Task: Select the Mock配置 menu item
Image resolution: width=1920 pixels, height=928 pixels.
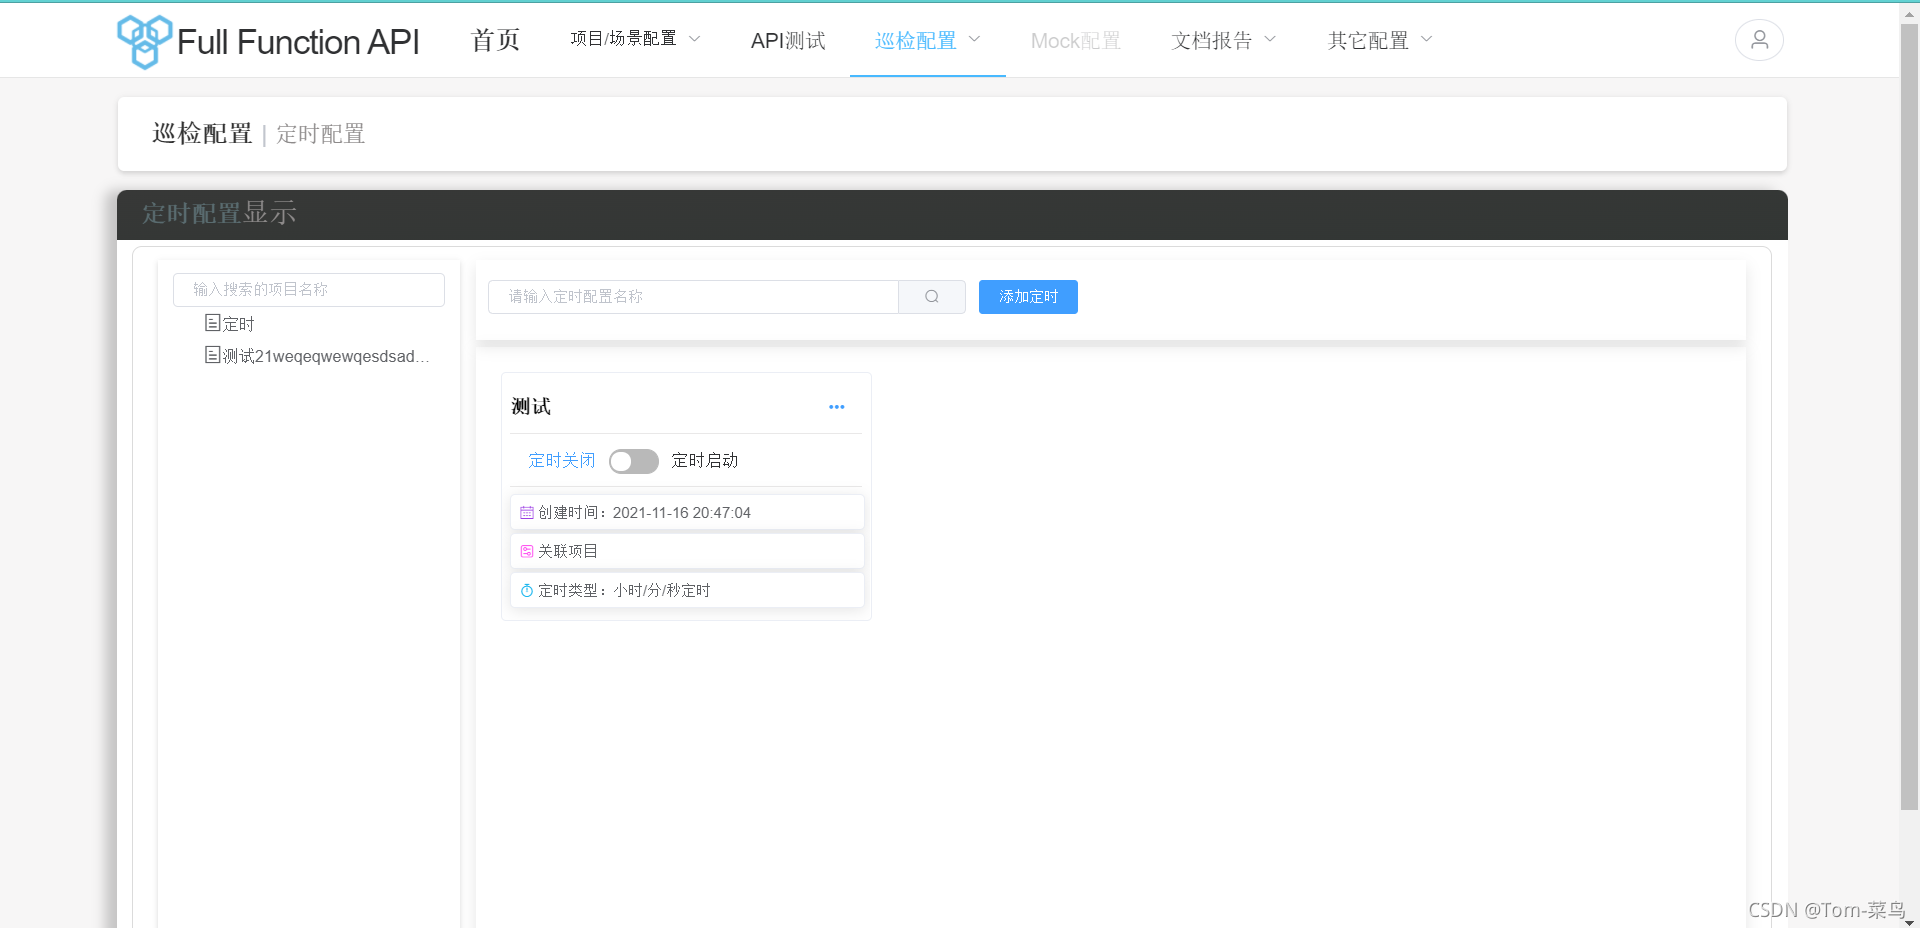Action: click(x=1076, y=41)
